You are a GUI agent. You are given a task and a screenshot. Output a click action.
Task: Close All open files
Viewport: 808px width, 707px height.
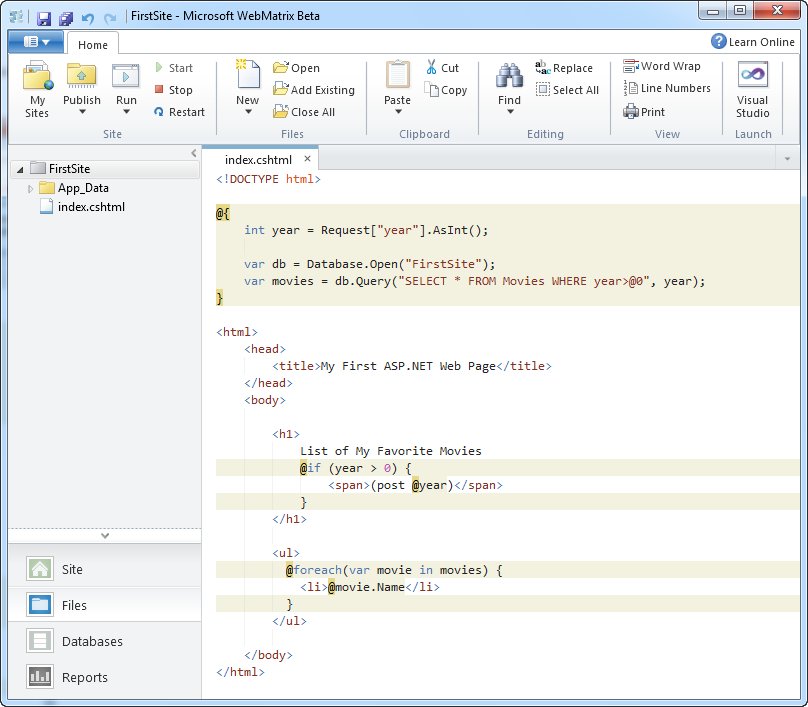pos(304,112)
